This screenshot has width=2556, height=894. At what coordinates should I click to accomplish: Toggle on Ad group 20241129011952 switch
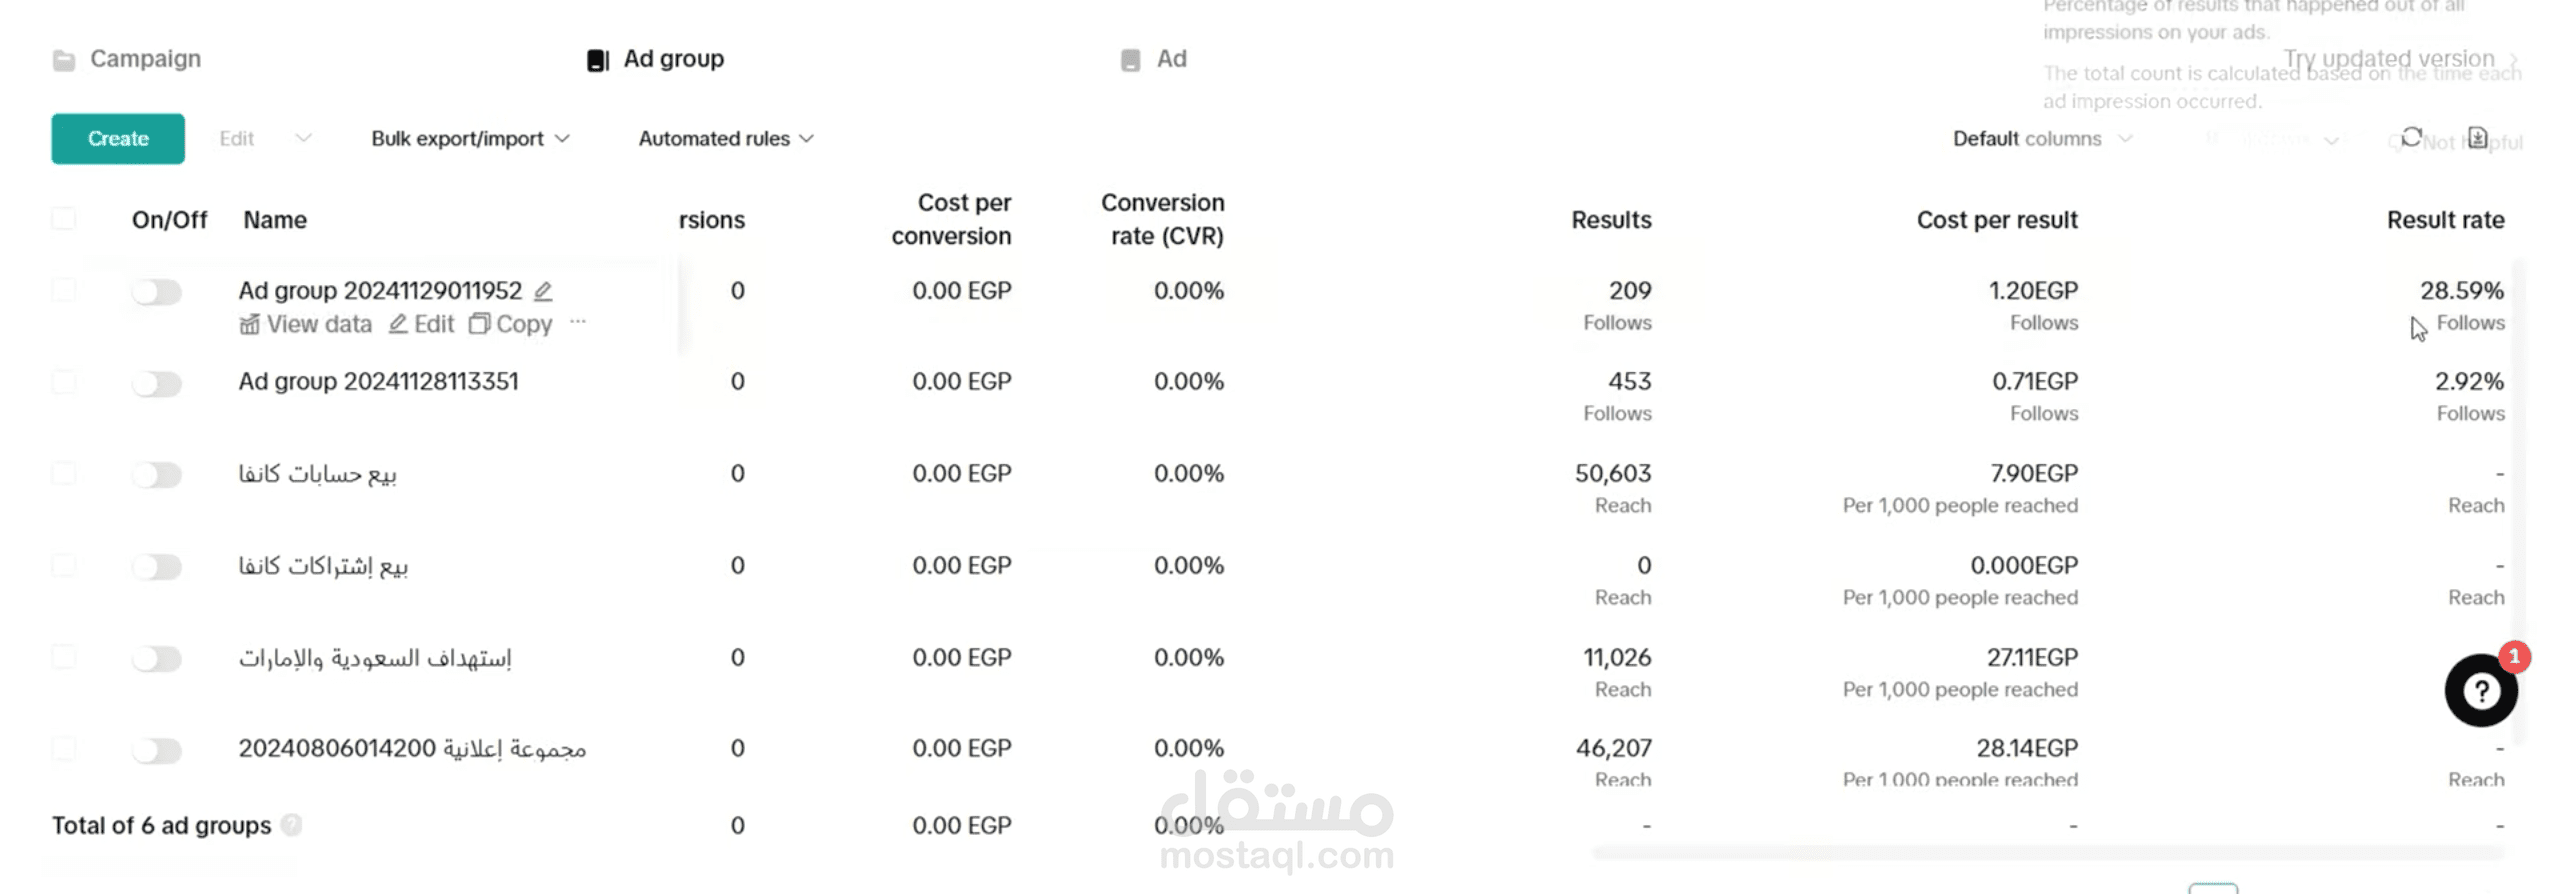157,292
